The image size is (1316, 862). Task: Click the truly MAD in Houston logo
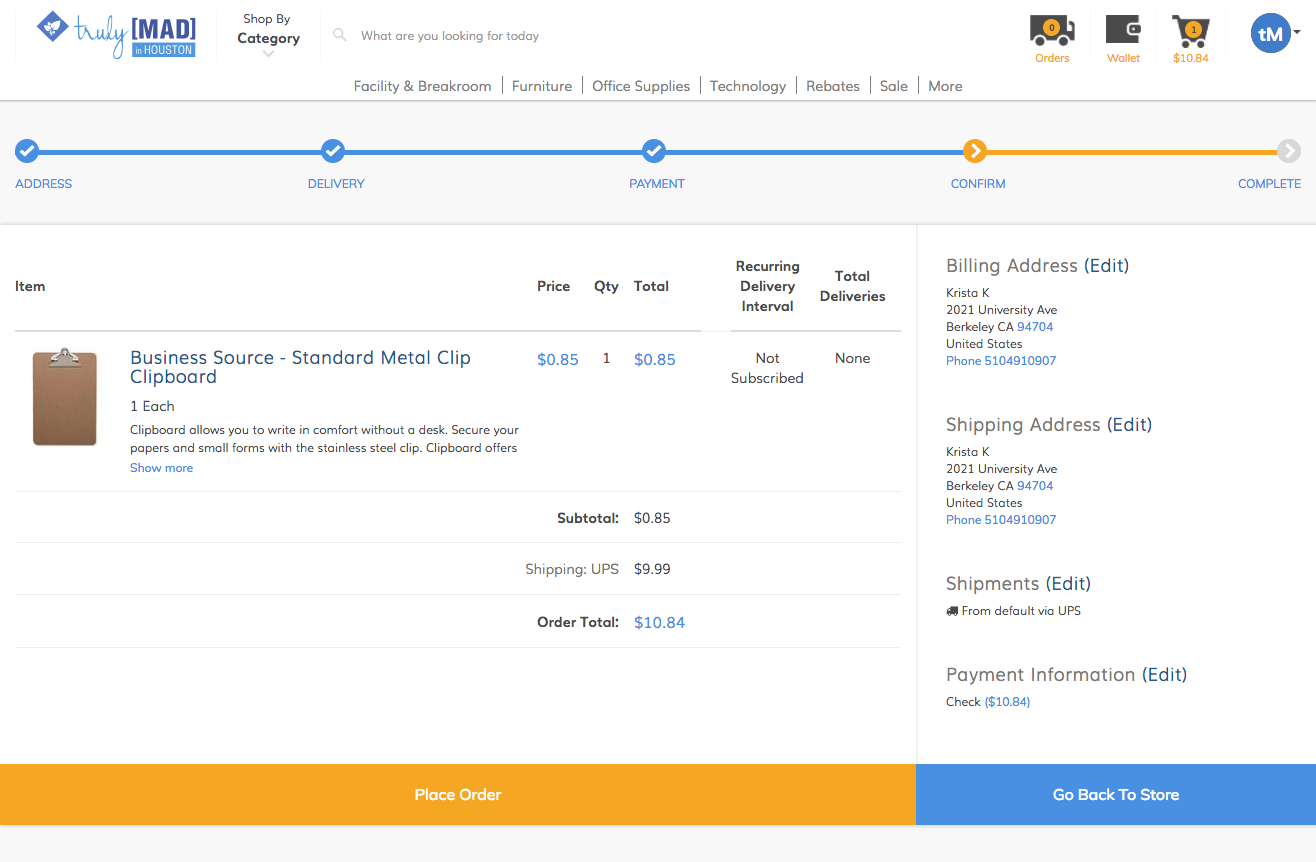click(x=116, y=35)
